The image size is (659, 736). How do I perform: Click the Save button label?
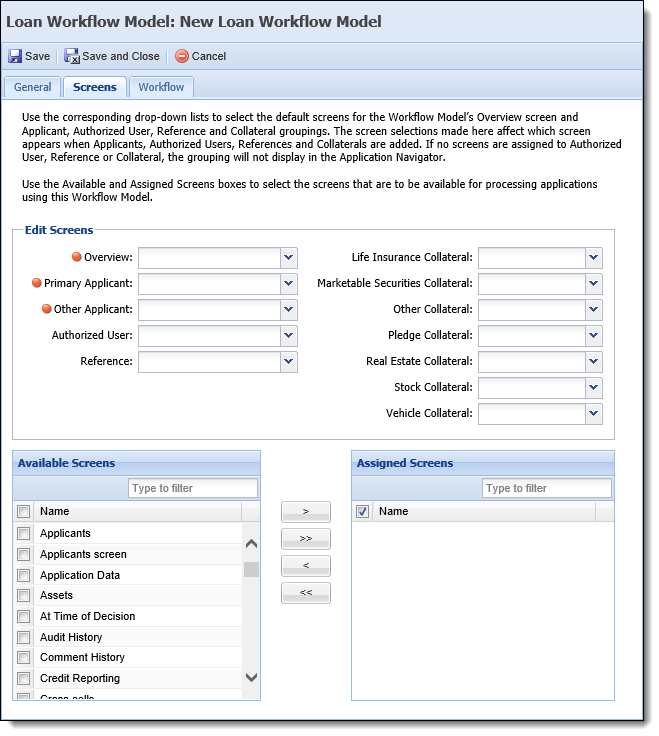[x=38, y=56]
